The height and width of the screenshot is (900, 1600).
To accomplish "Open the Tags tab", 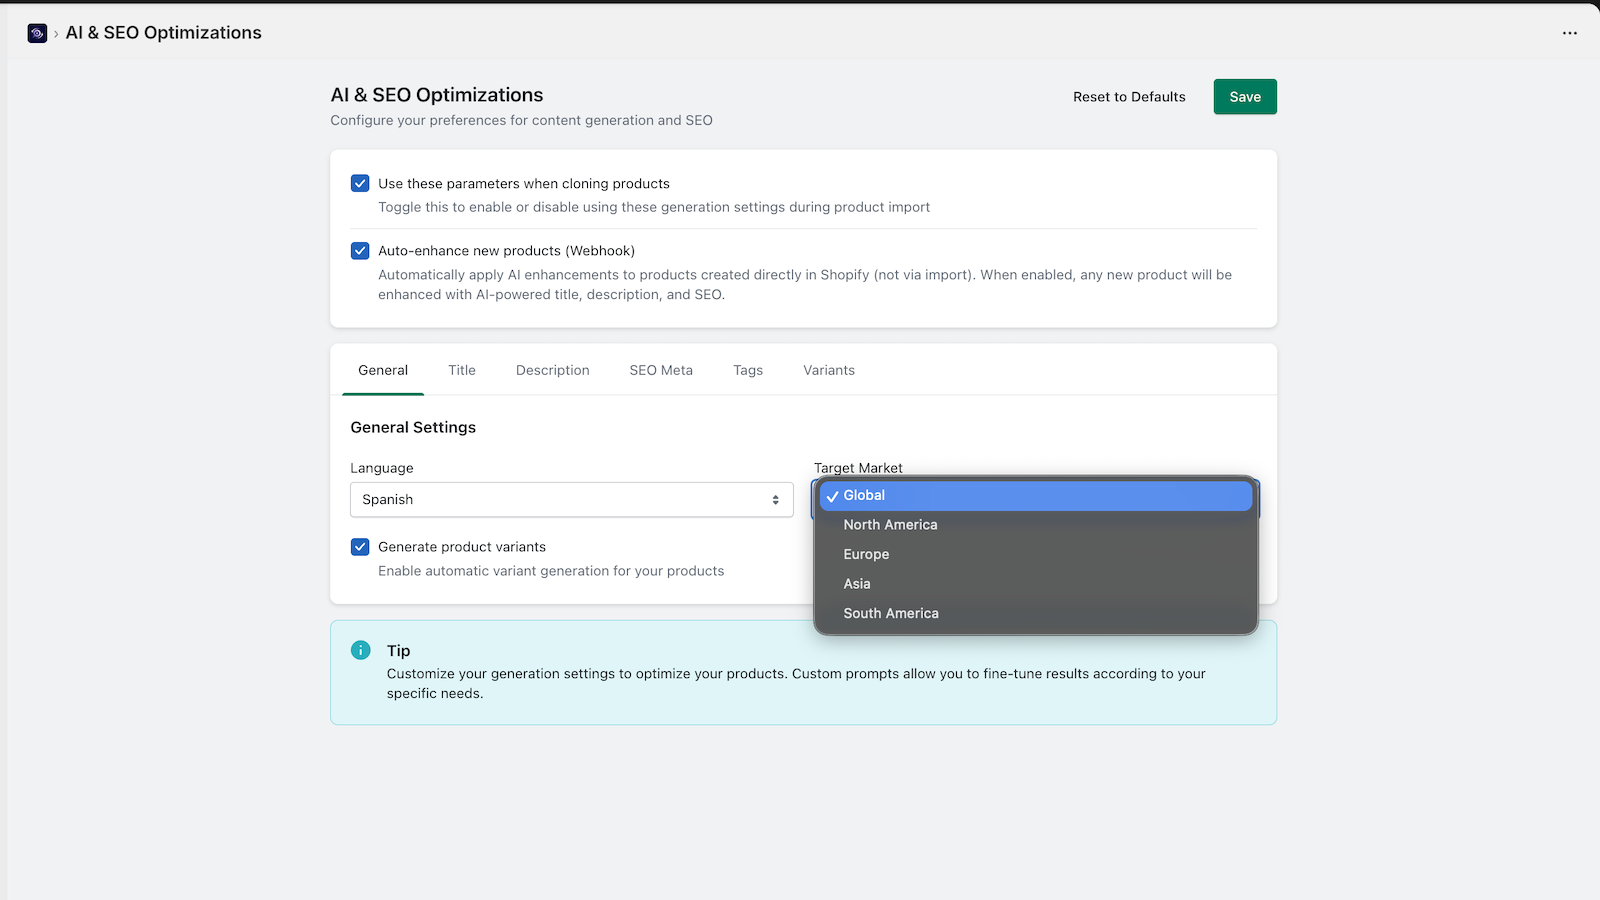I will [747, 370].
